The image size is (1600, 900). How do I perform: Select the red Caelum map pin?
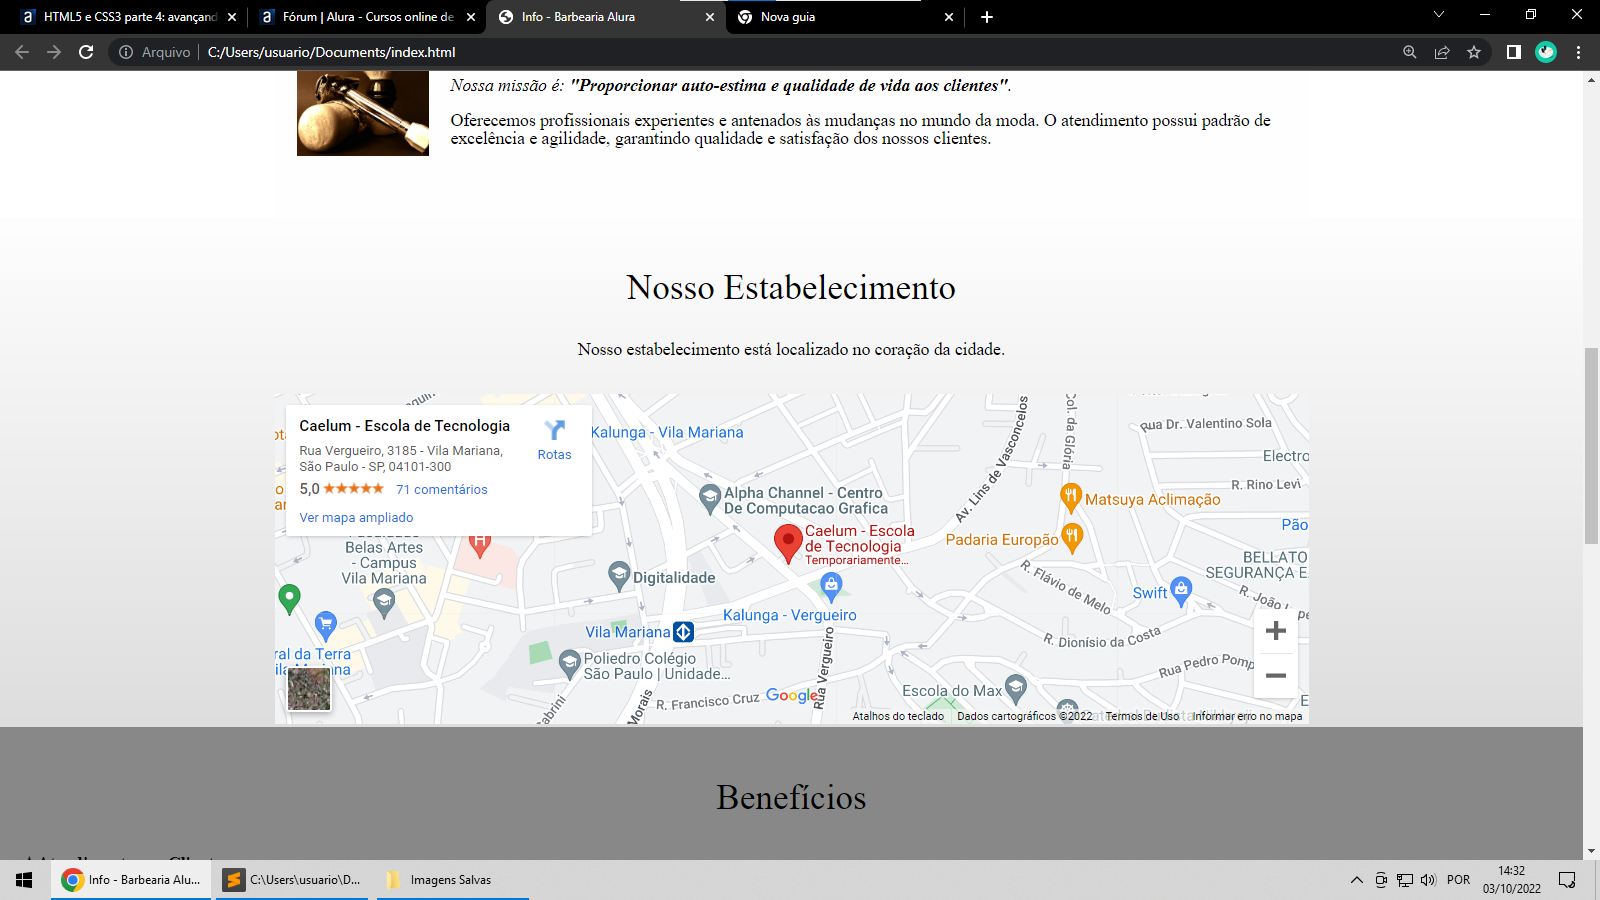click(x=788, y=542)
